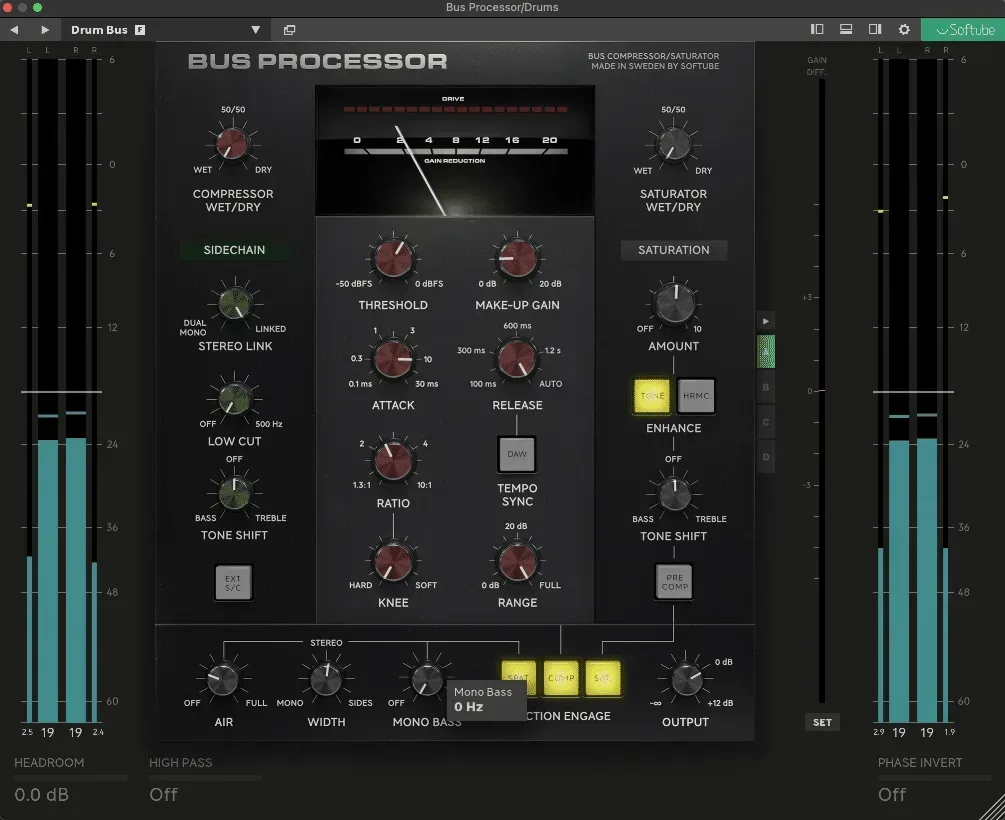The height and width of the screenshot is (820, 1005).
Task: Open the preset window icon in toolbar
Action: 290,29
